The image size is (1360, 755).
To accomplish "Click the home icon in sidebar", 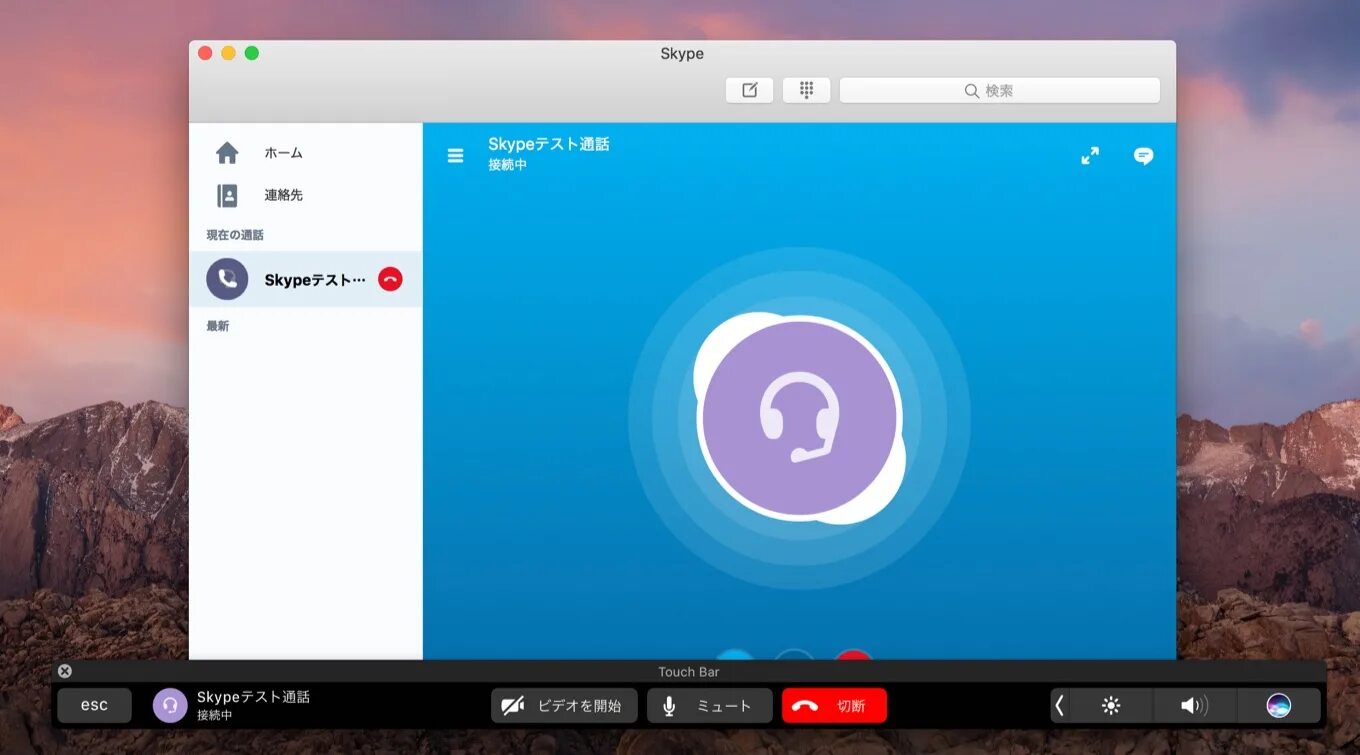I will pos(227,153).
